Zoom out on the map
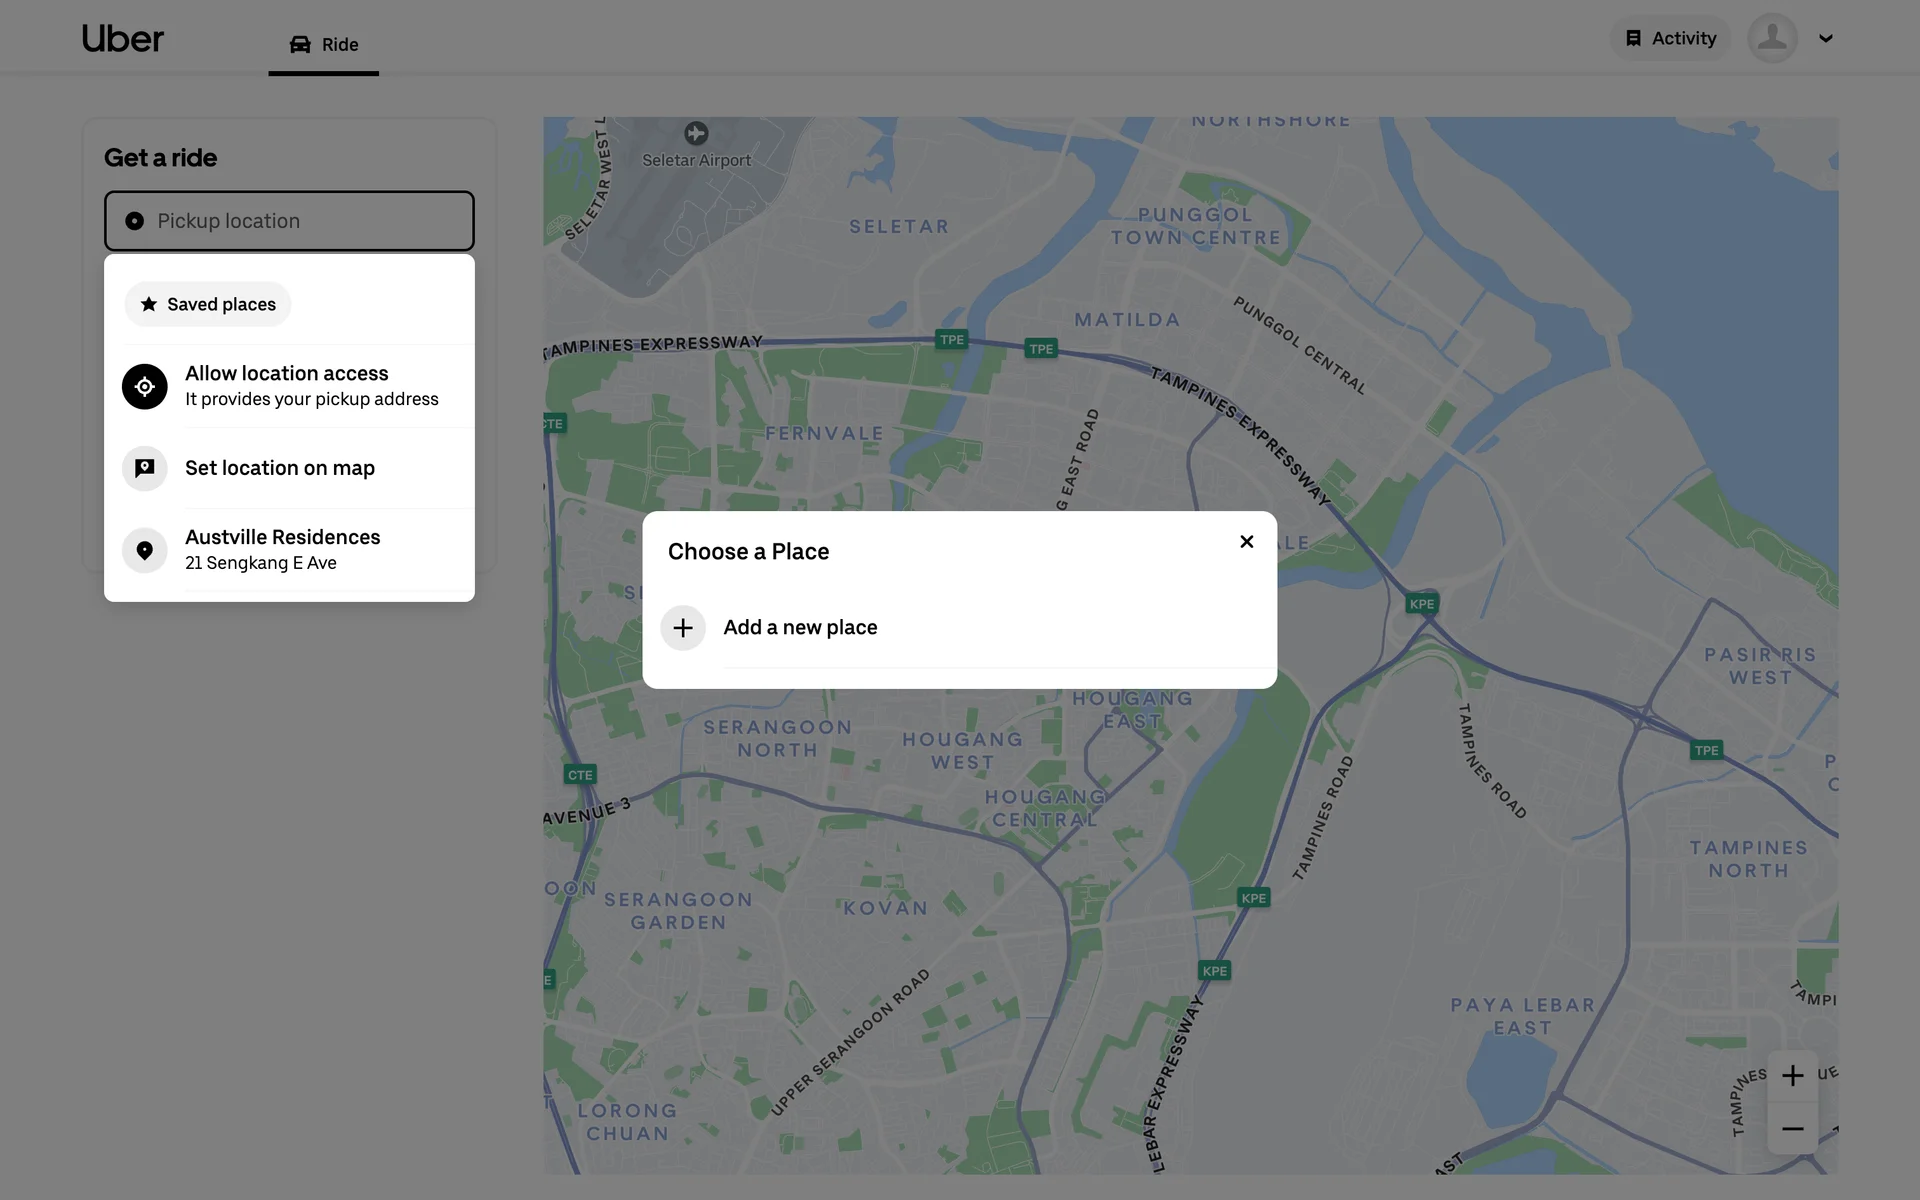 pyautogui.click(x=1792, y=1129)
